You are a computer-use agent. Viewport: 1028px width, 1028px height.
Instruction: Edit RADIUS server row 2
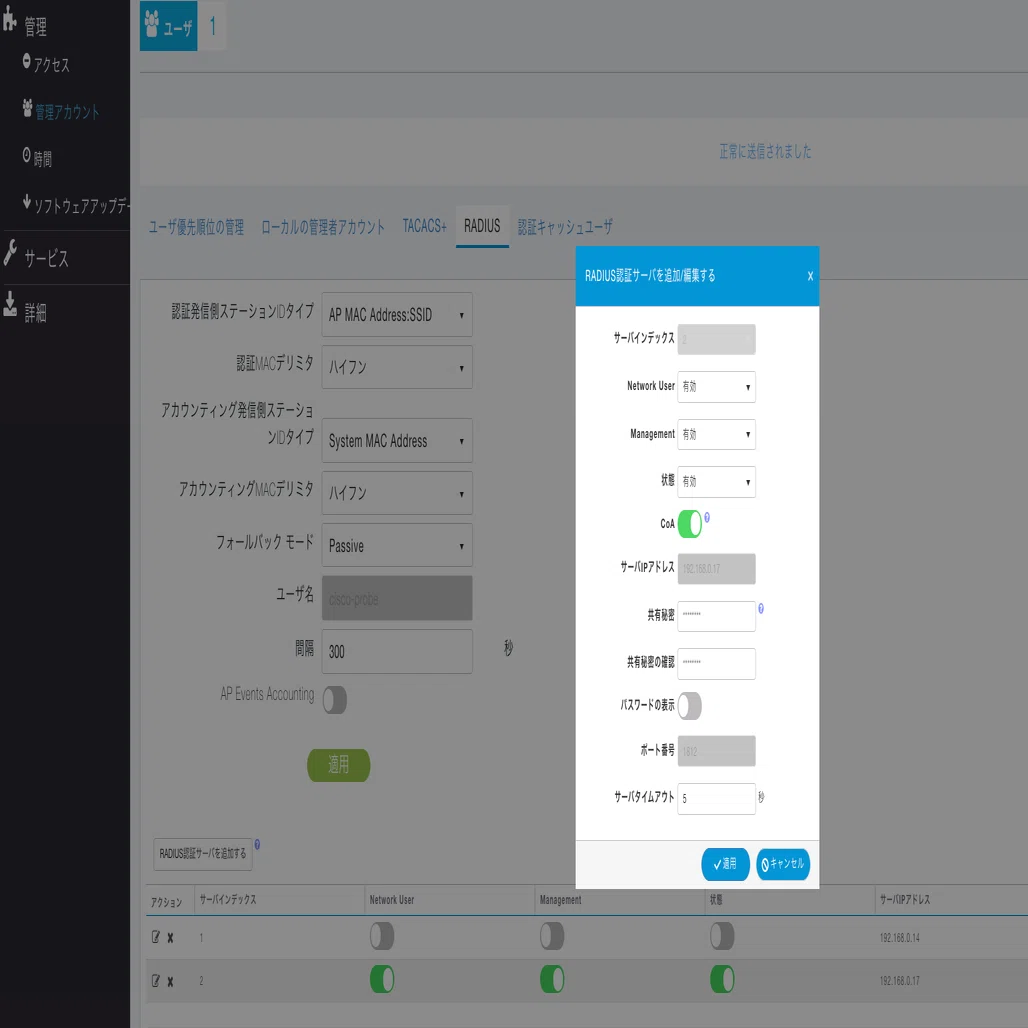(155, 981)
